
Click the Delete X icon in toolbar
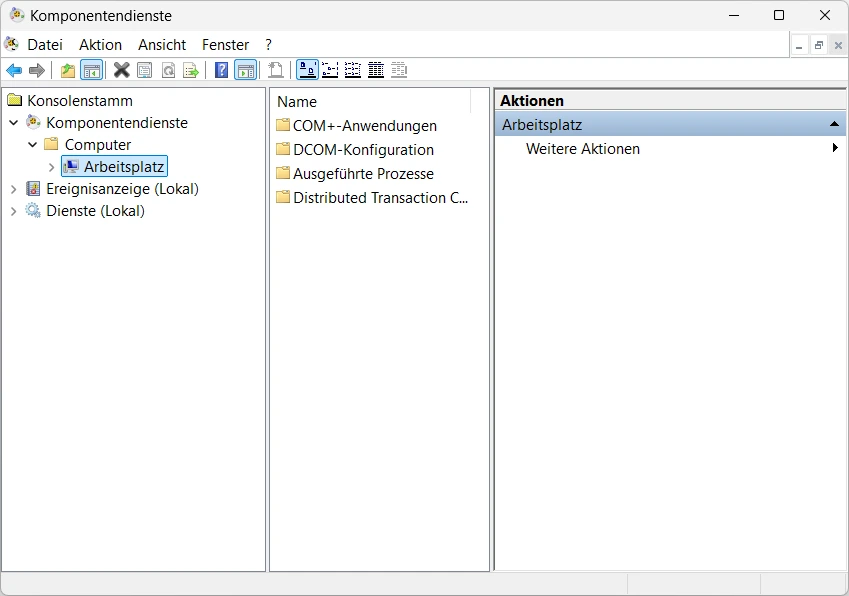coord(122,70)
